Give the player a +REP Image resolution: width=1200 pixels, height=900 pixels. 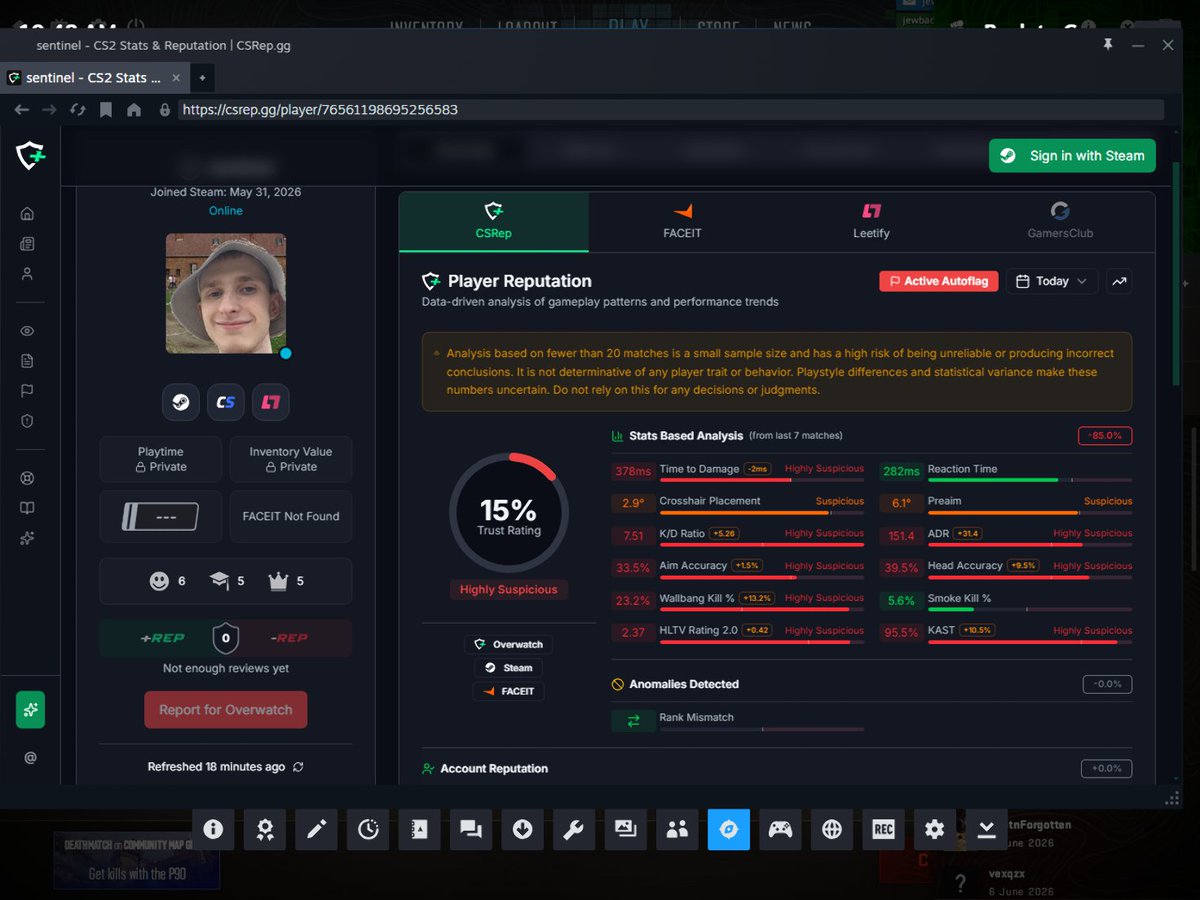coord(161,638)
